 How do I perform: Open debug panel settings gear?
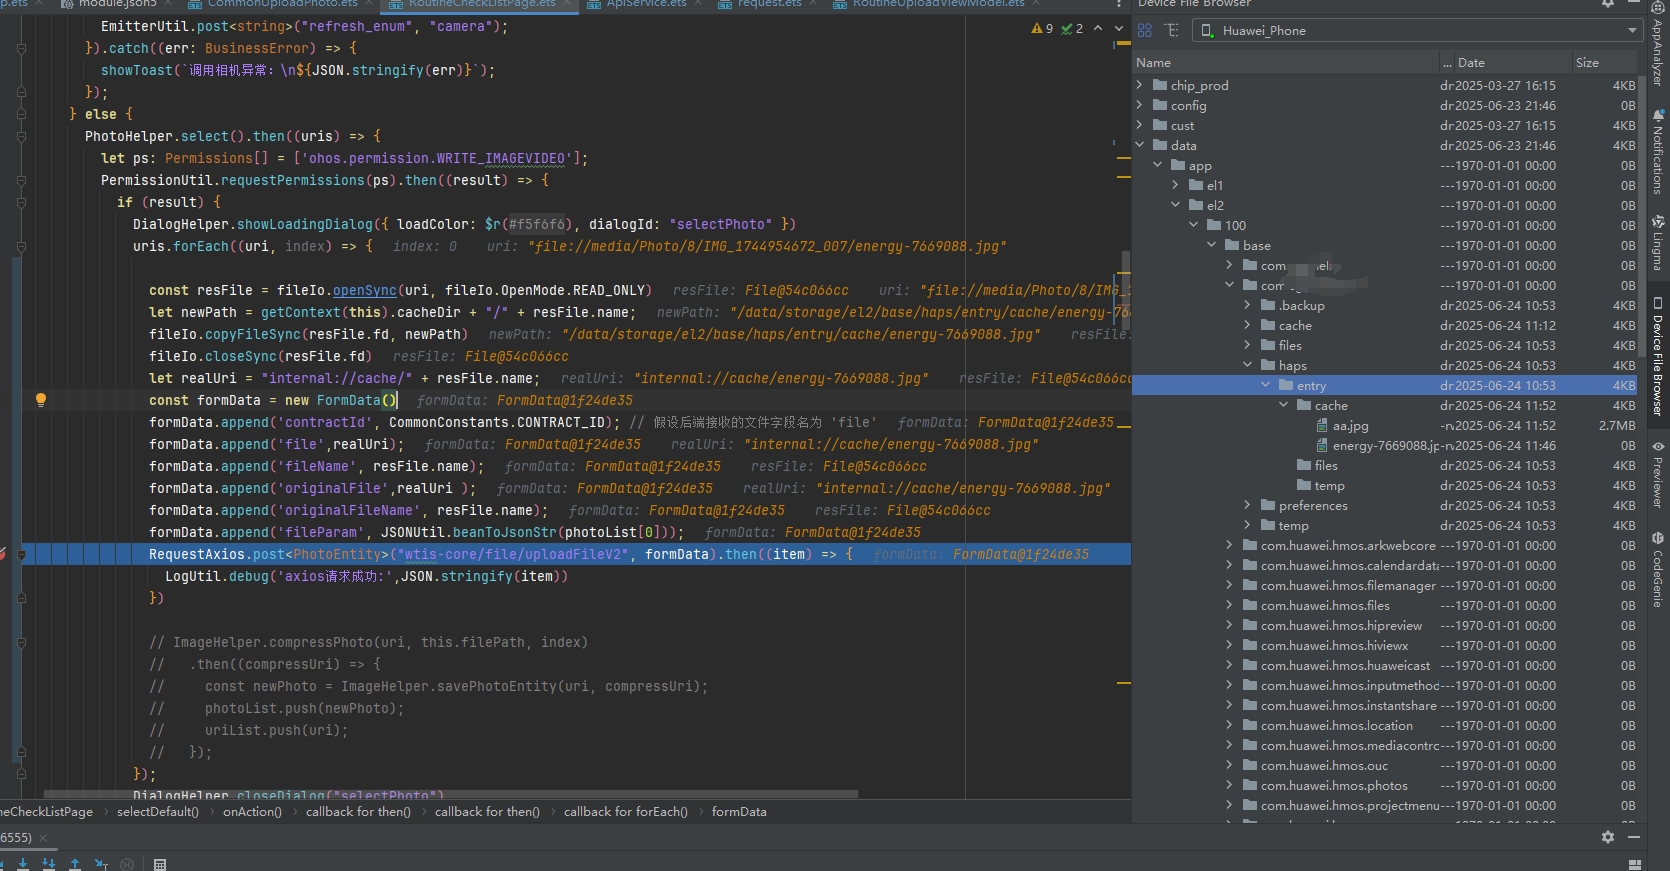(x=1608, y=837)
